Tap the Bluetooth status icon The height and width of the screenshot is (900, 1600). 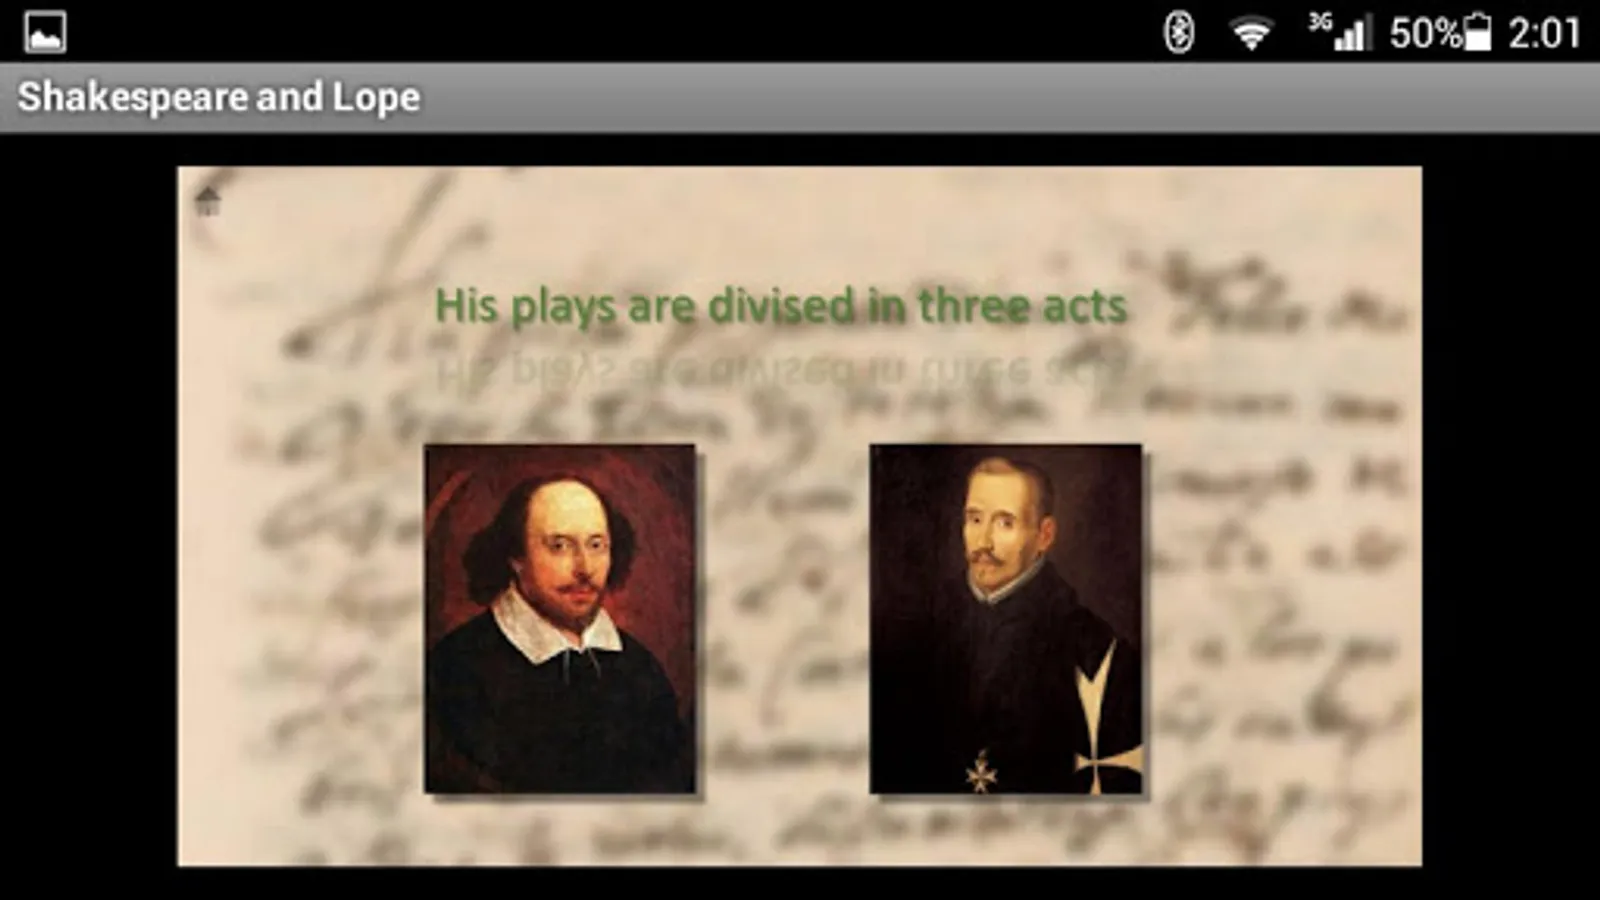[x=1180, y=32]
